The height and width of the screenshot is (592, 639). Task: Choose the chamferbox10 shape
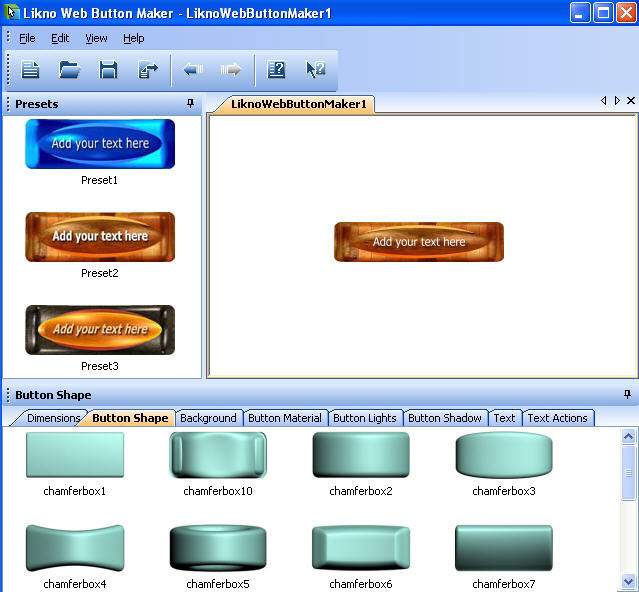click(218, 455)
